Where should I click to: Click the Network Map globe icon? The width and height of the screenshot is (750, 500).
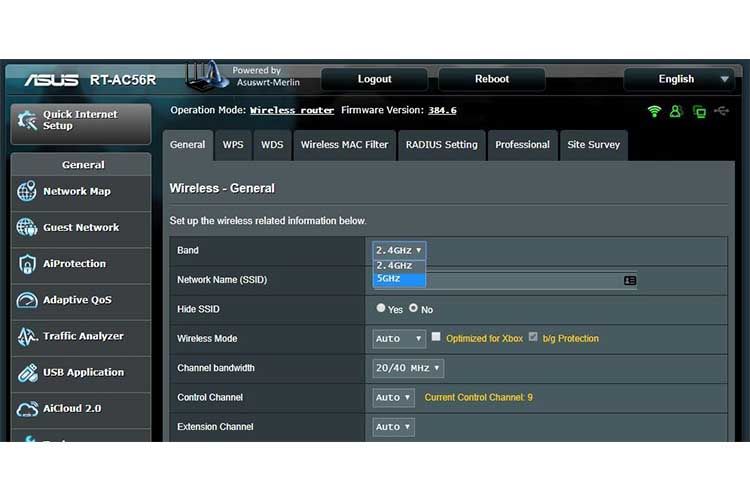(x=27, y=191)
